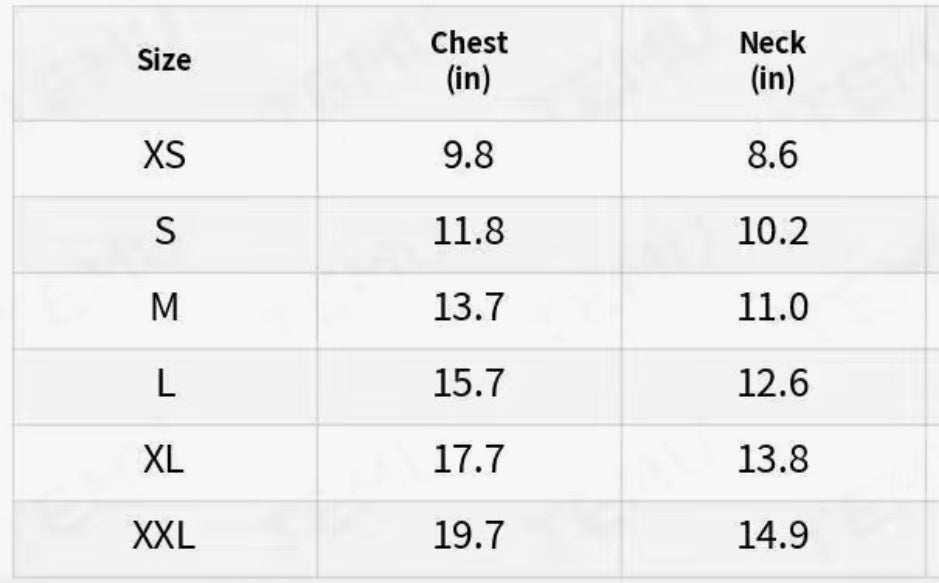The image size is (939, 583).
Task: Click neck value 14.9
Action: tap(772, 537)
